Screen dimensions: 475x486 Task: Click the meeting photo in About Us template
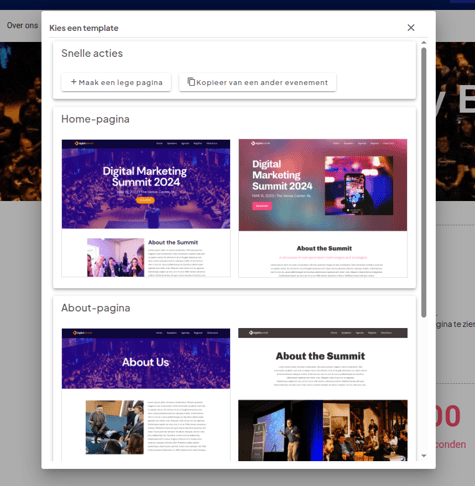click(x=115, y=427)
